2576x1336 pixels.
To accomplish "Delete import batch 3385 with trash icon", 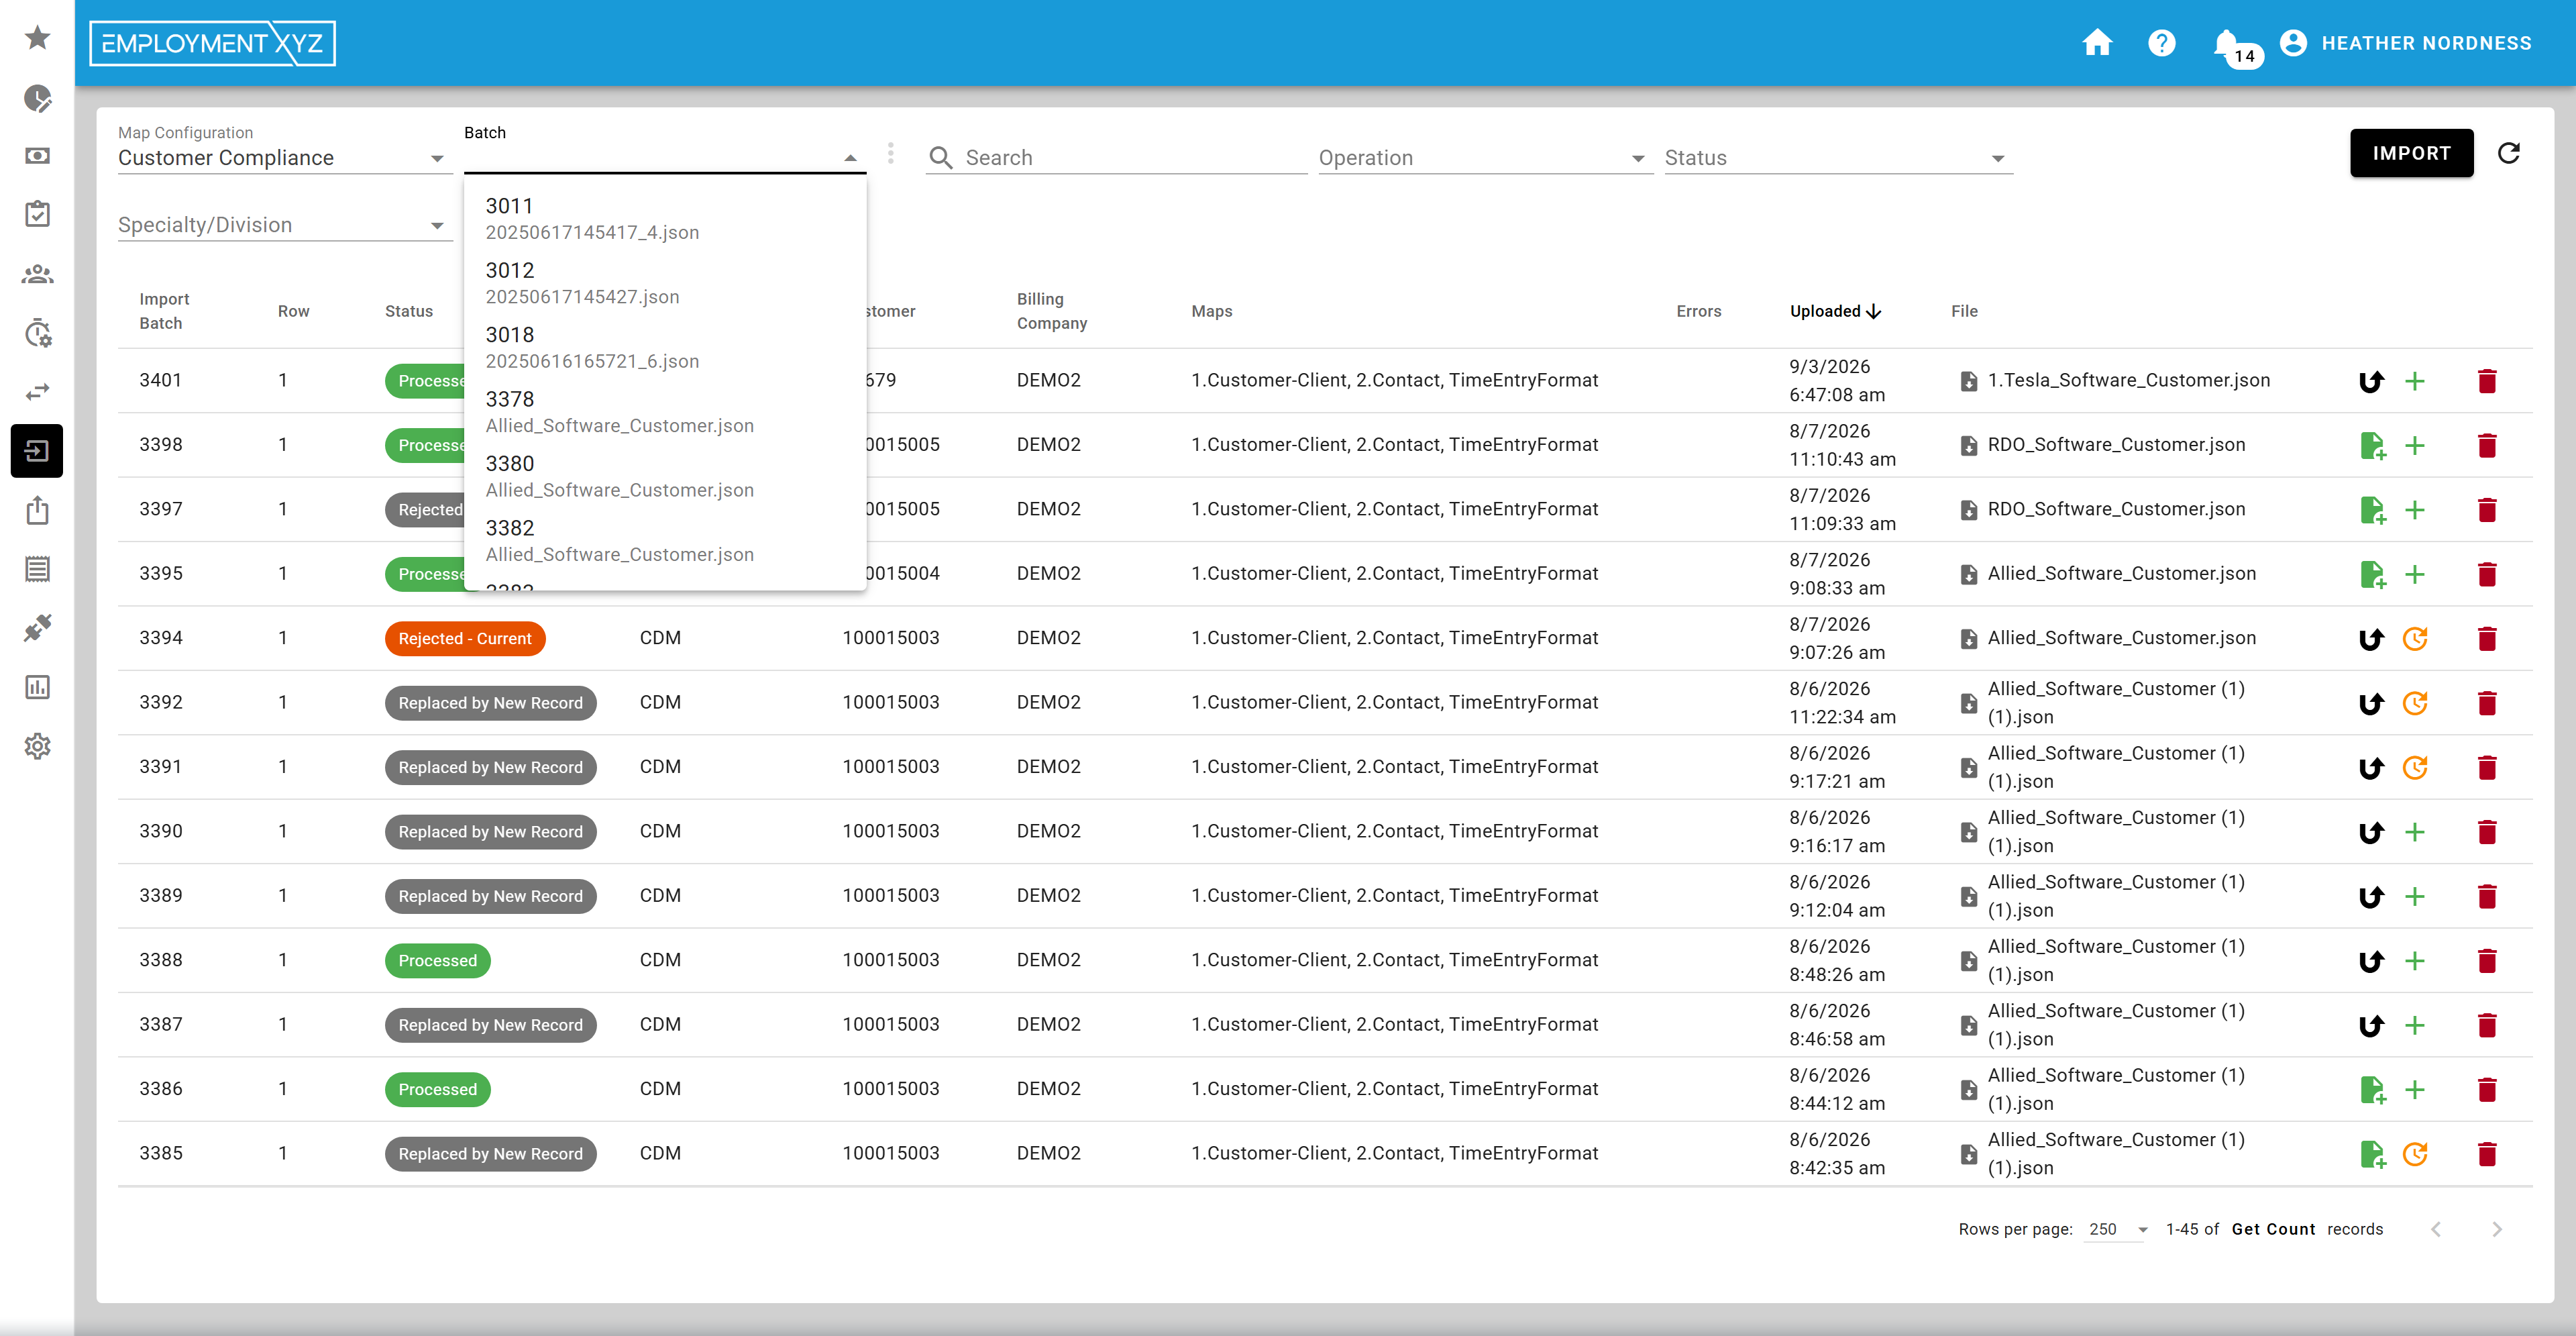I will click(2487, 1154).
